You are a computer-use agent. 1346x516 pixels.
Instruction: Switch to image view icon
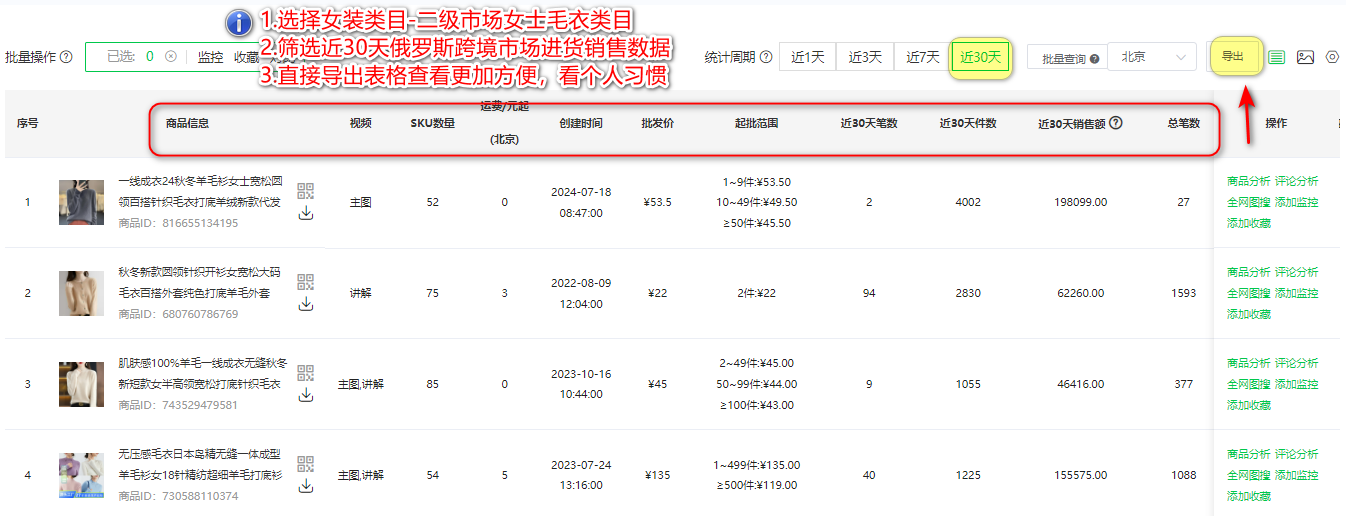point(1305,57)
